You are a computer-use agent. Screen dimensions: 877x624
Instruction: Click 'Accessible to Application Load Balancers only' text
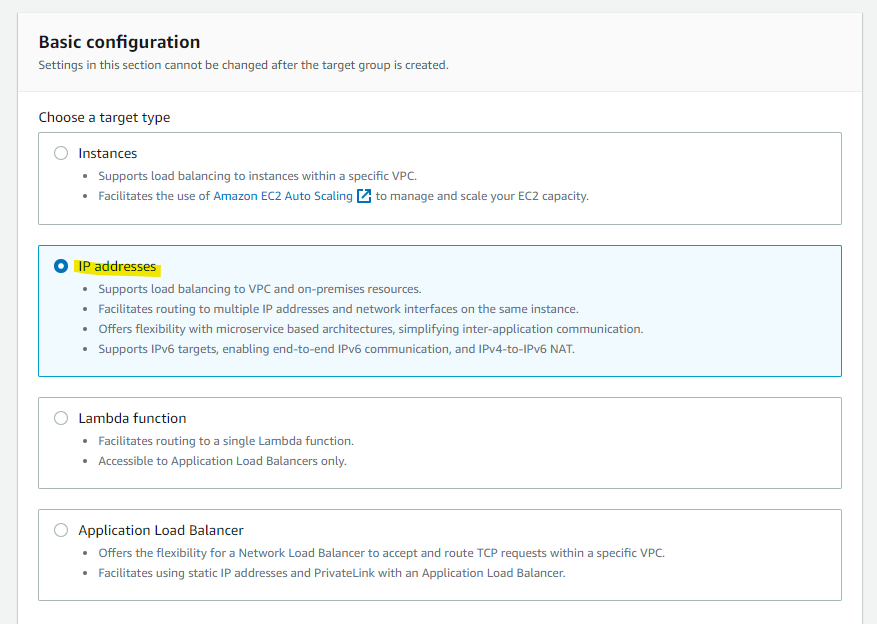(222, 461)
